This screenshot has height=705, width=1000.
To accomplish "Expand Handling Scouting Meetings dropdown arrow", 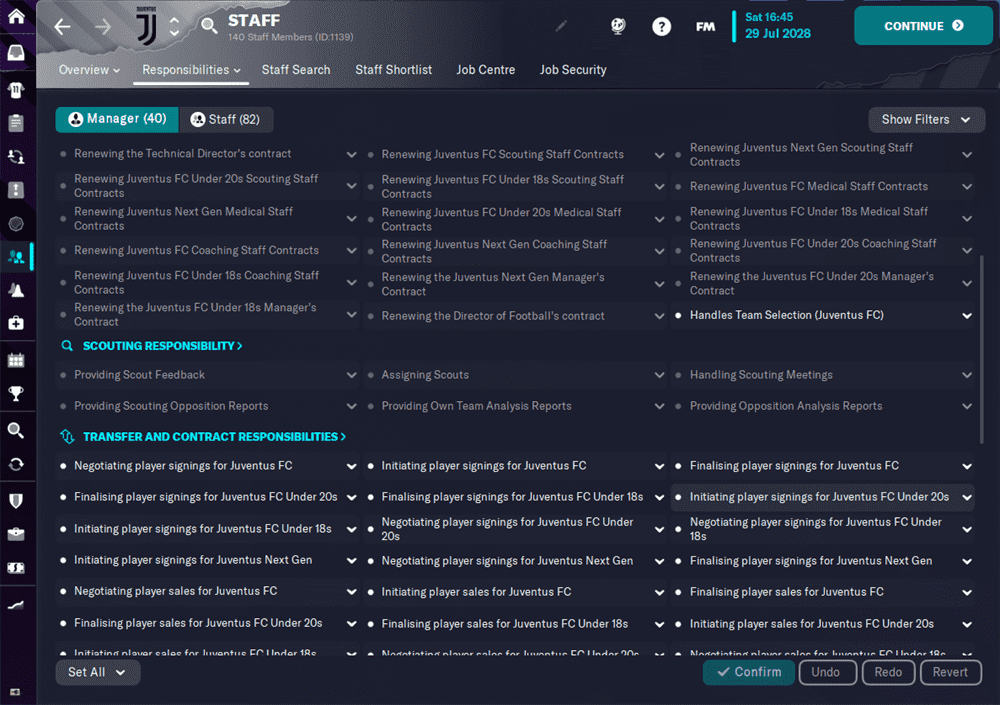I will click(x=966, y=375).
